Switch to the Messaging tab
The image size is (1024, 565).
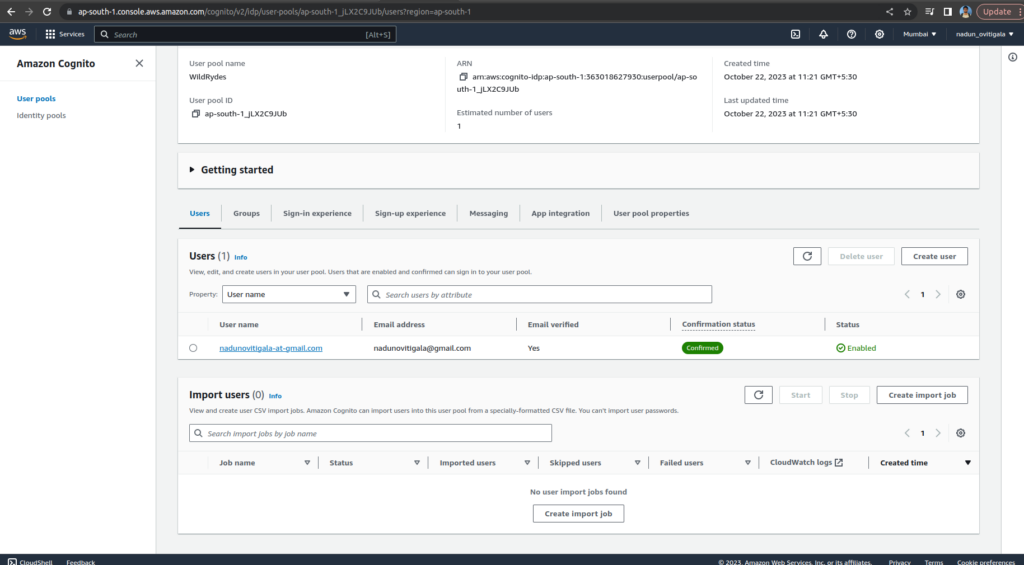coord(488,214)
